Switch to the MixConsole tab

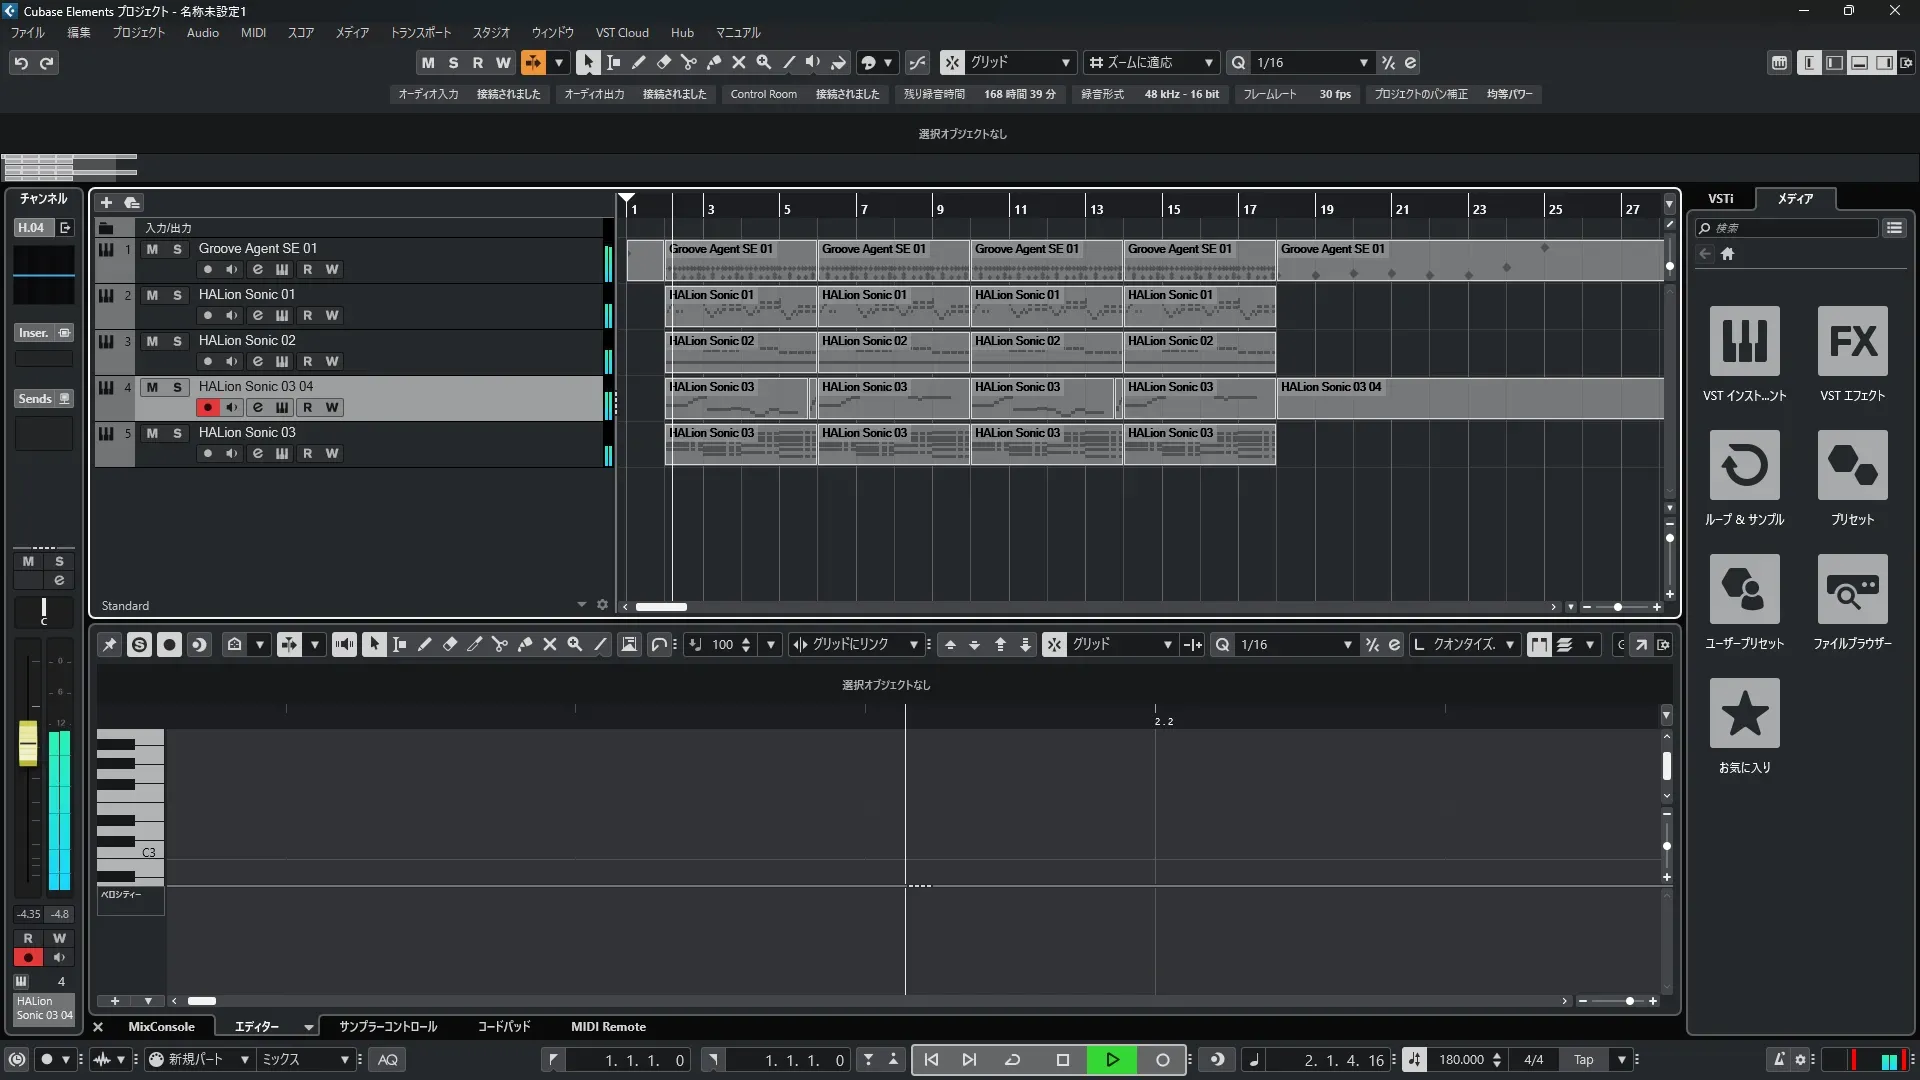[x=161, y=1027]
